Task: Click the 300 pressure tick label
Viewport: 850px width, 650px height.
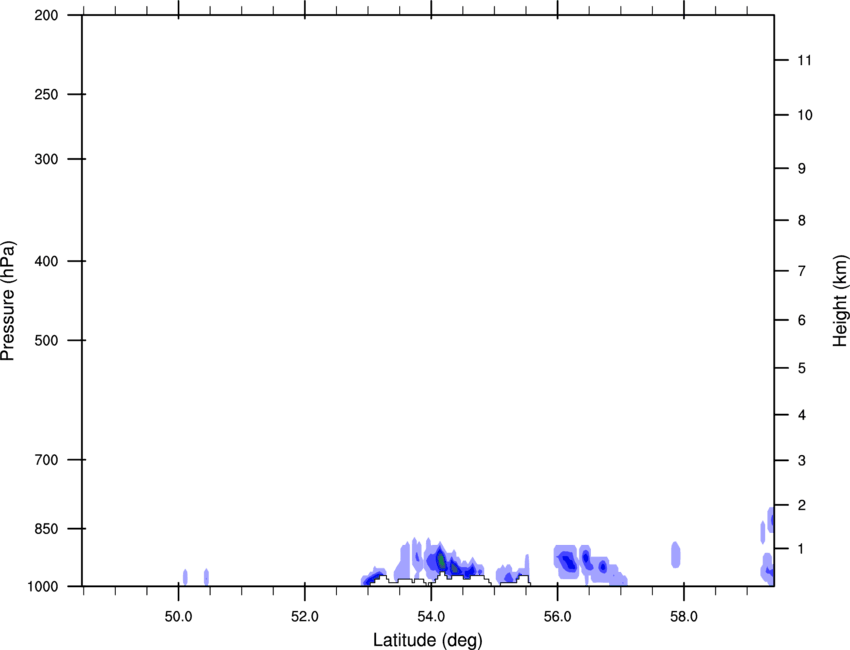Action: pos(47,160)
